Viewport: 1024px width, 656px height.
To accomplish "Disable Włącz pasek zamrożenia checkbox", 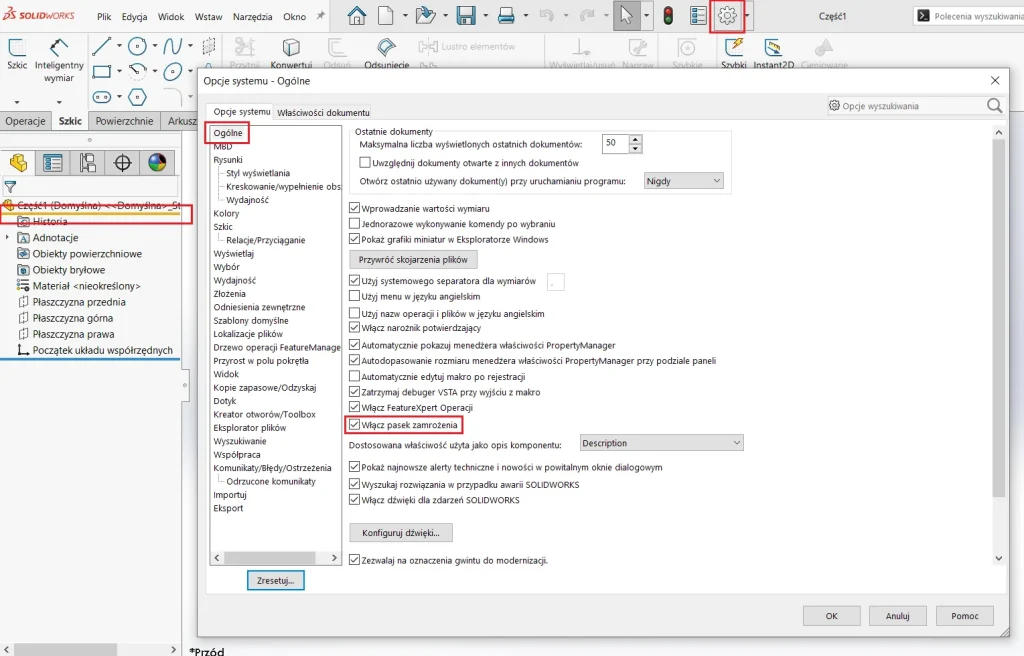I will tap(355, 425).
